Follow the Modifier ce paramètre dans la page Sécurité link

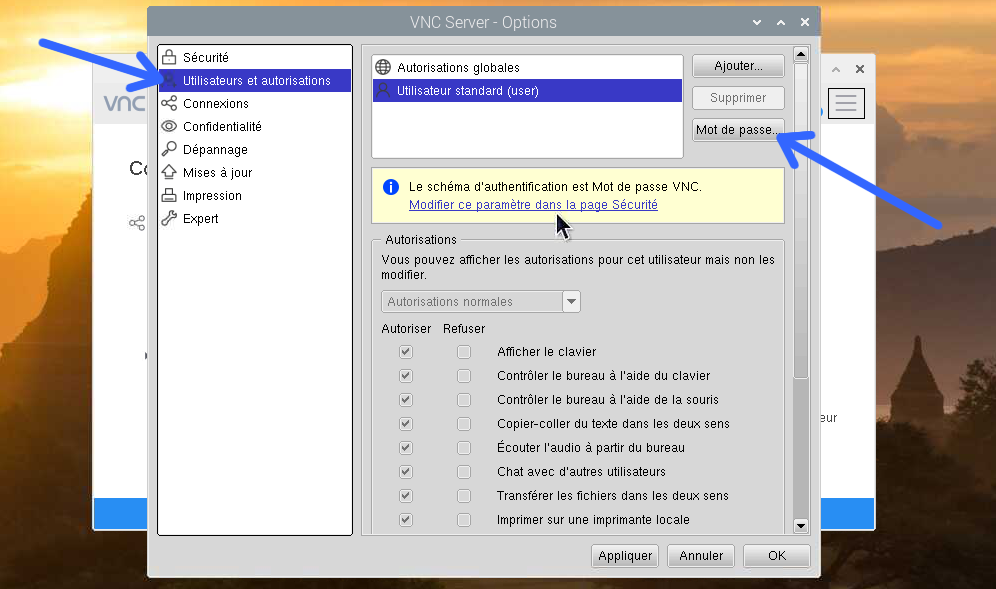coord(534,205)
